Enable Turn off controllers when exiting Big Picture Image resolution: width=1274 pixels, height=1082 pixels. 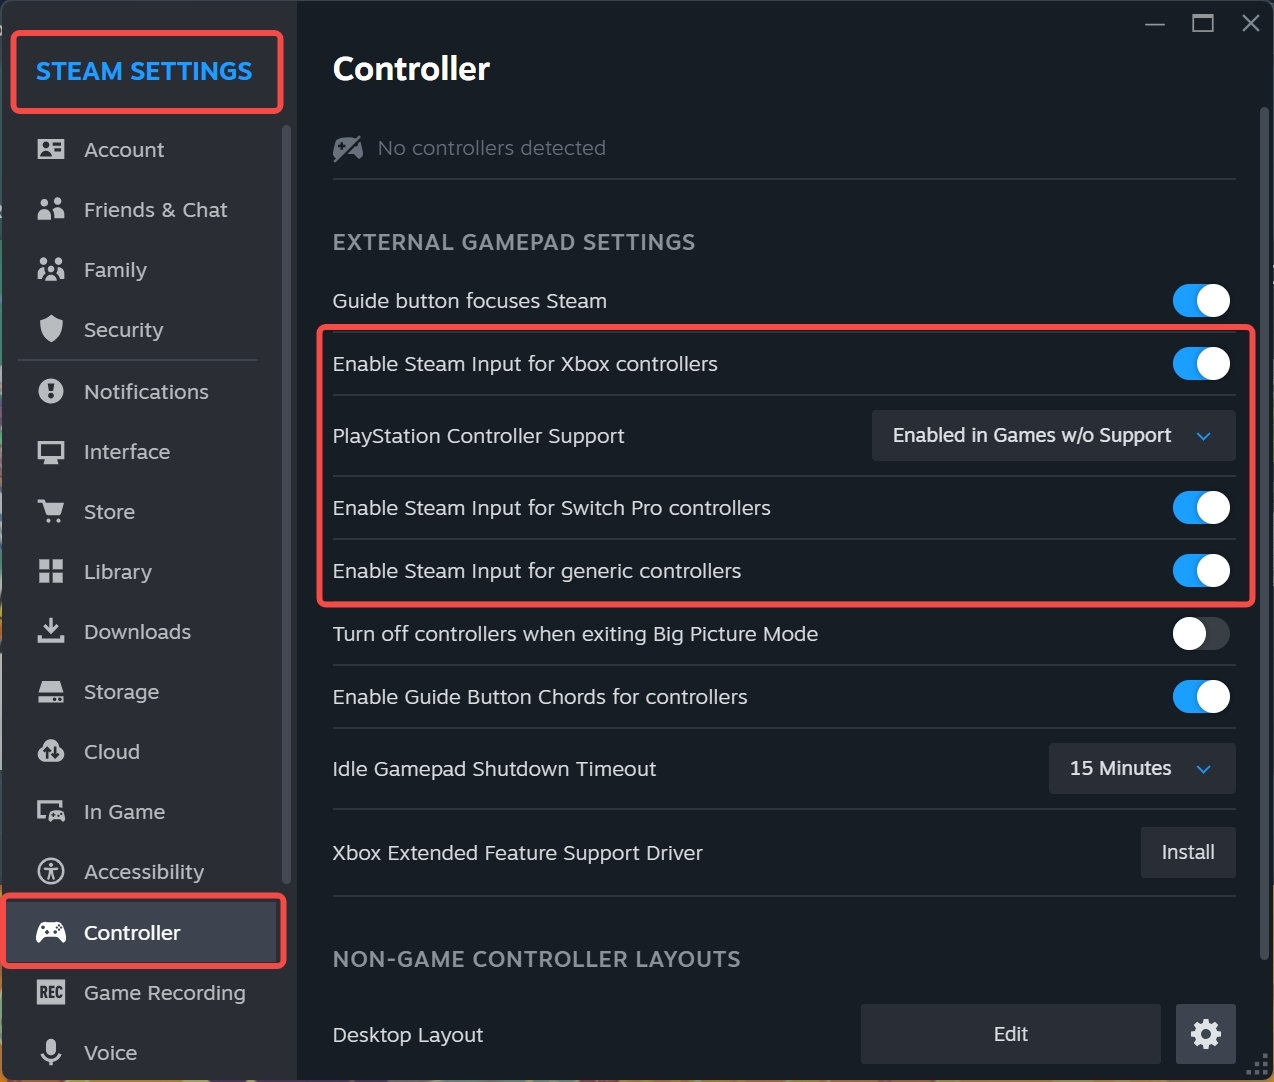[1200, 634]
